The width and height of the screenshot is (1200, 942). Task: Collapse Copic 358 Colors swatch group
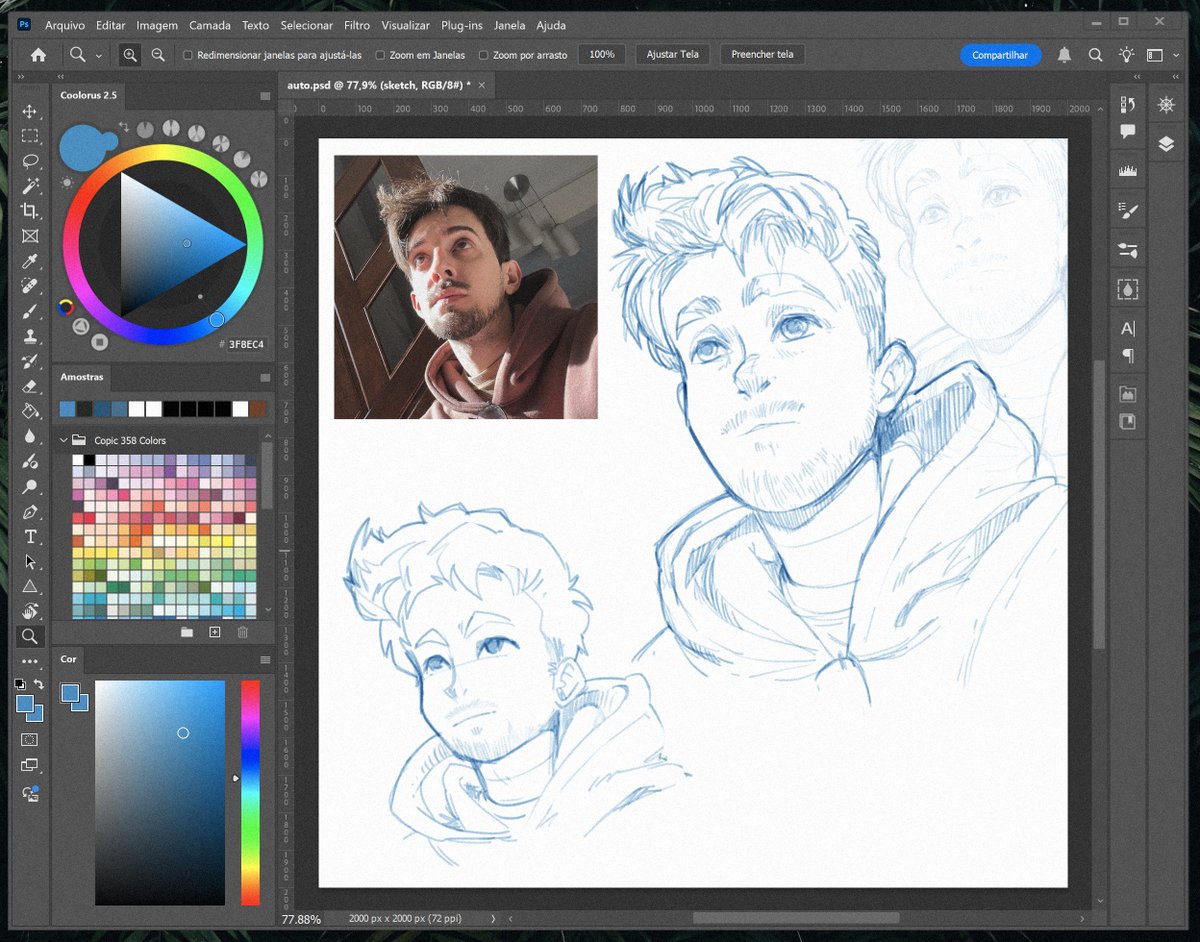(x=64, y=440)
